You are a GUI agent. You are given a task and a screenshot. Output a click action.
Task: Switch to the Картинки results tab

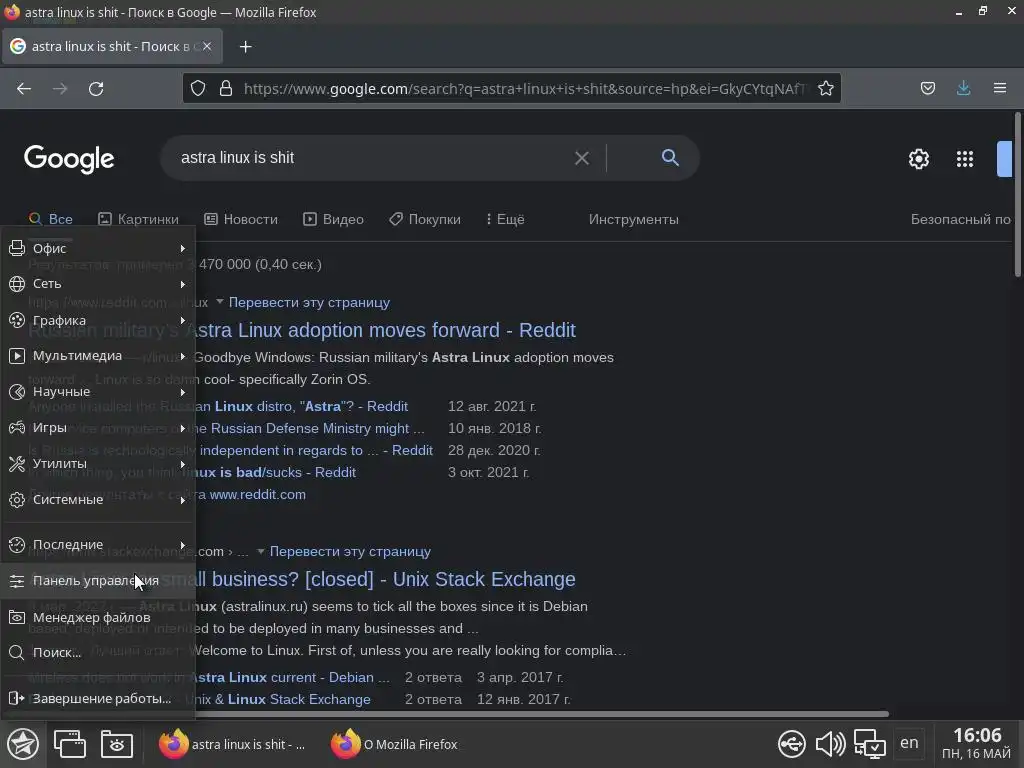pos(138,219)
